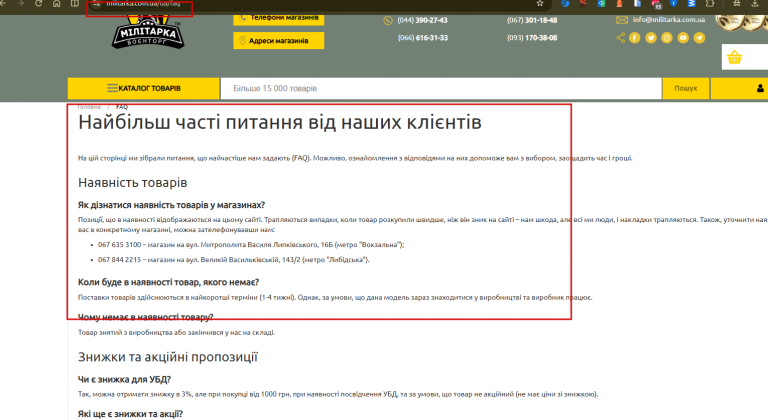Open the YouTube social icon
The image size is (768, 420).
coord(683,38)
